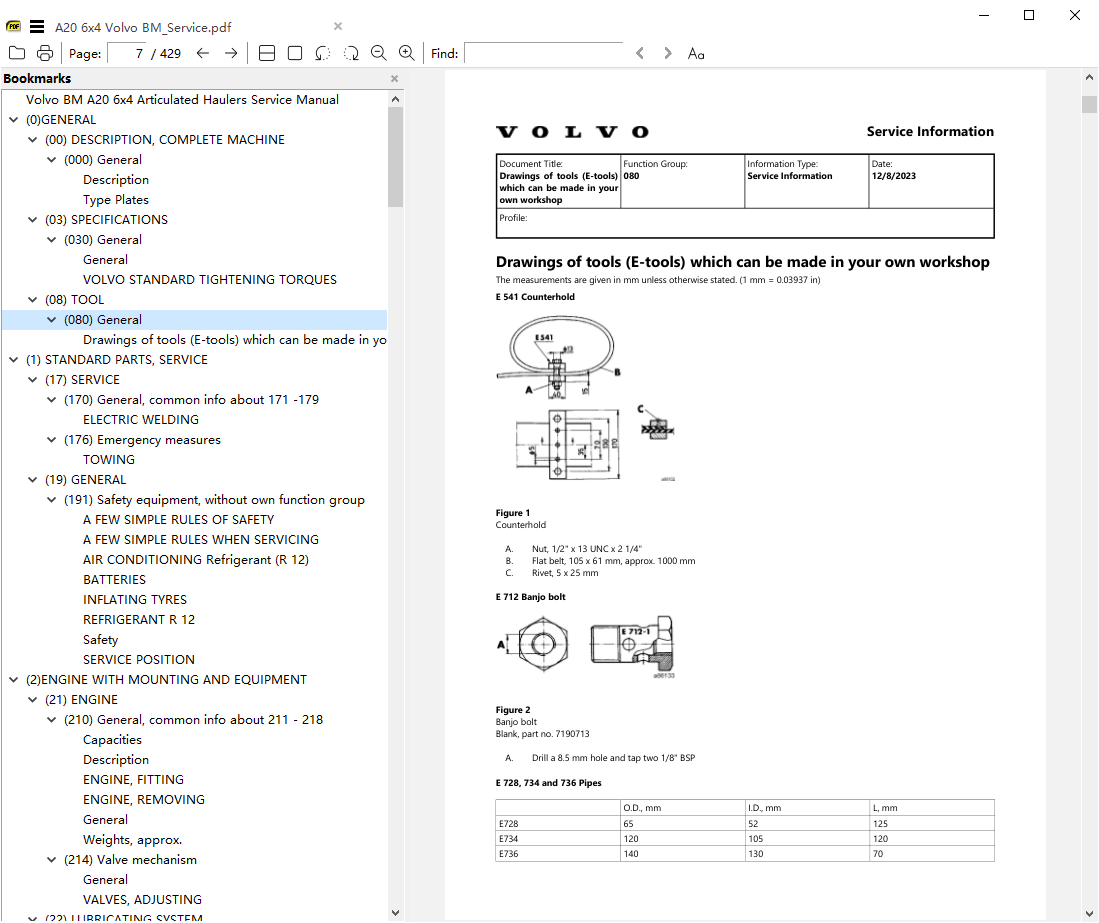The height and width of the screenshot is (923, 1099).
Task: Close the Bookmarks panel
Action: [x=395, y=78]
